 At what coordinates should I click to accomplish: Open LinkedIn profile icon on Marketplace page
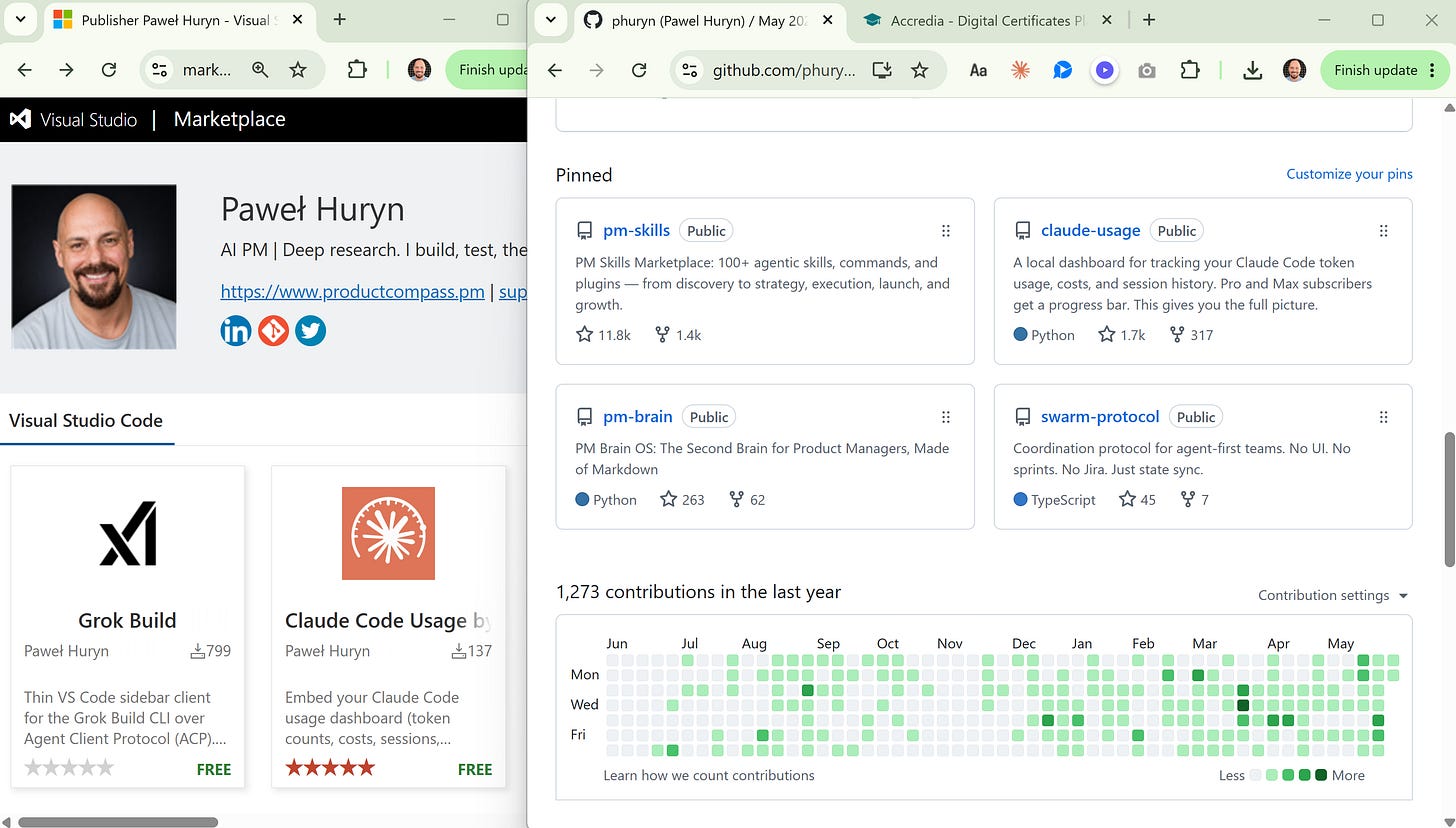coord(236,331)
